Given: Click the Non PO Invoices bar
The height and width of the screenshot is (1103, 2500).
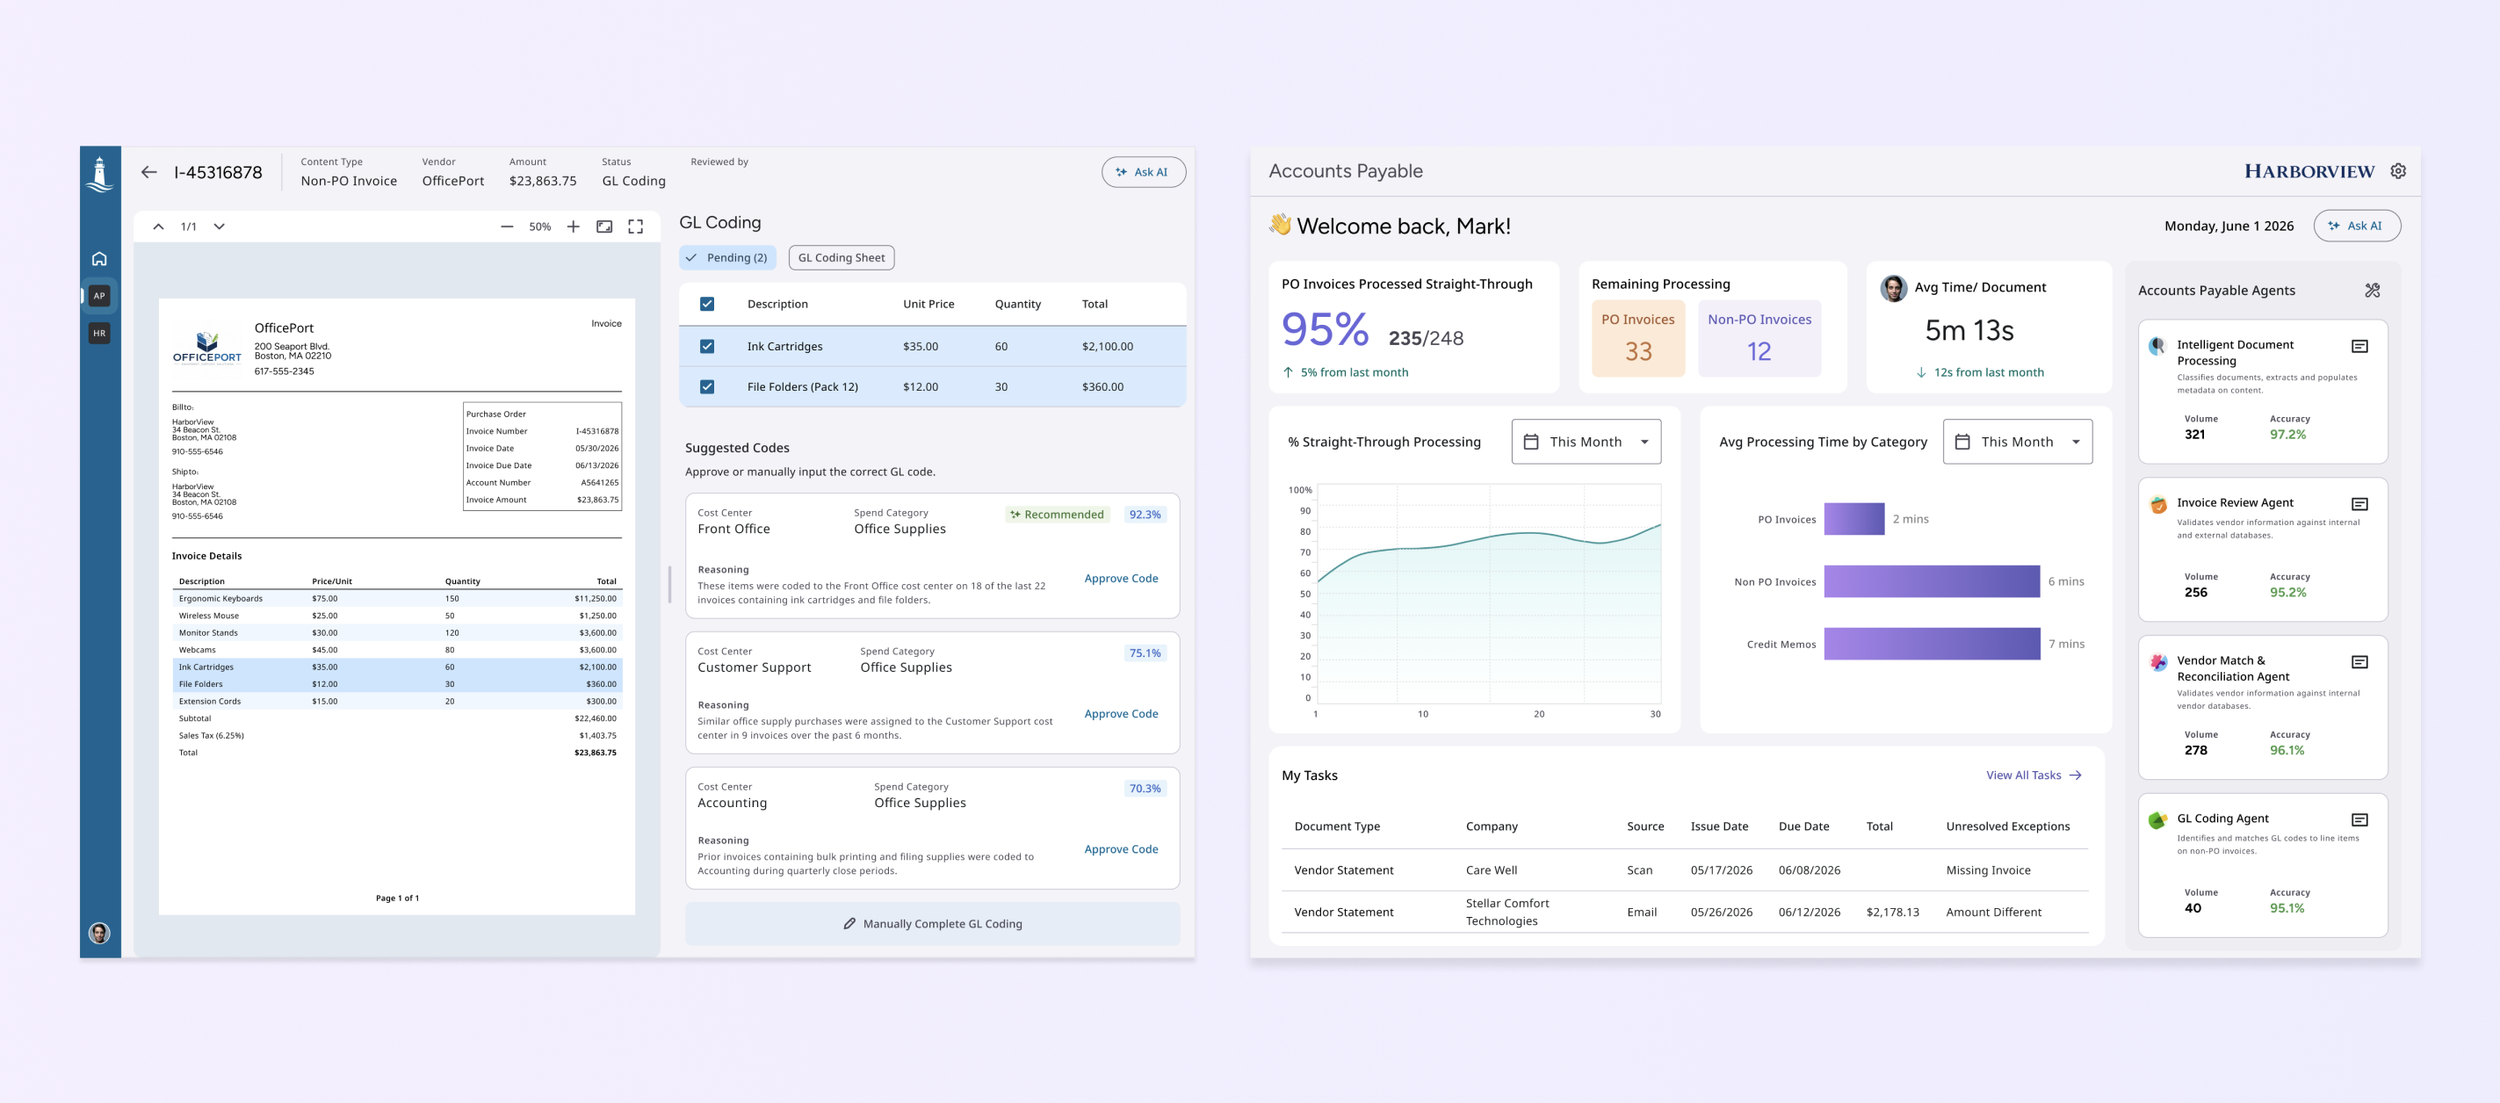Looking at the screenshot, I should (1932, 581).
